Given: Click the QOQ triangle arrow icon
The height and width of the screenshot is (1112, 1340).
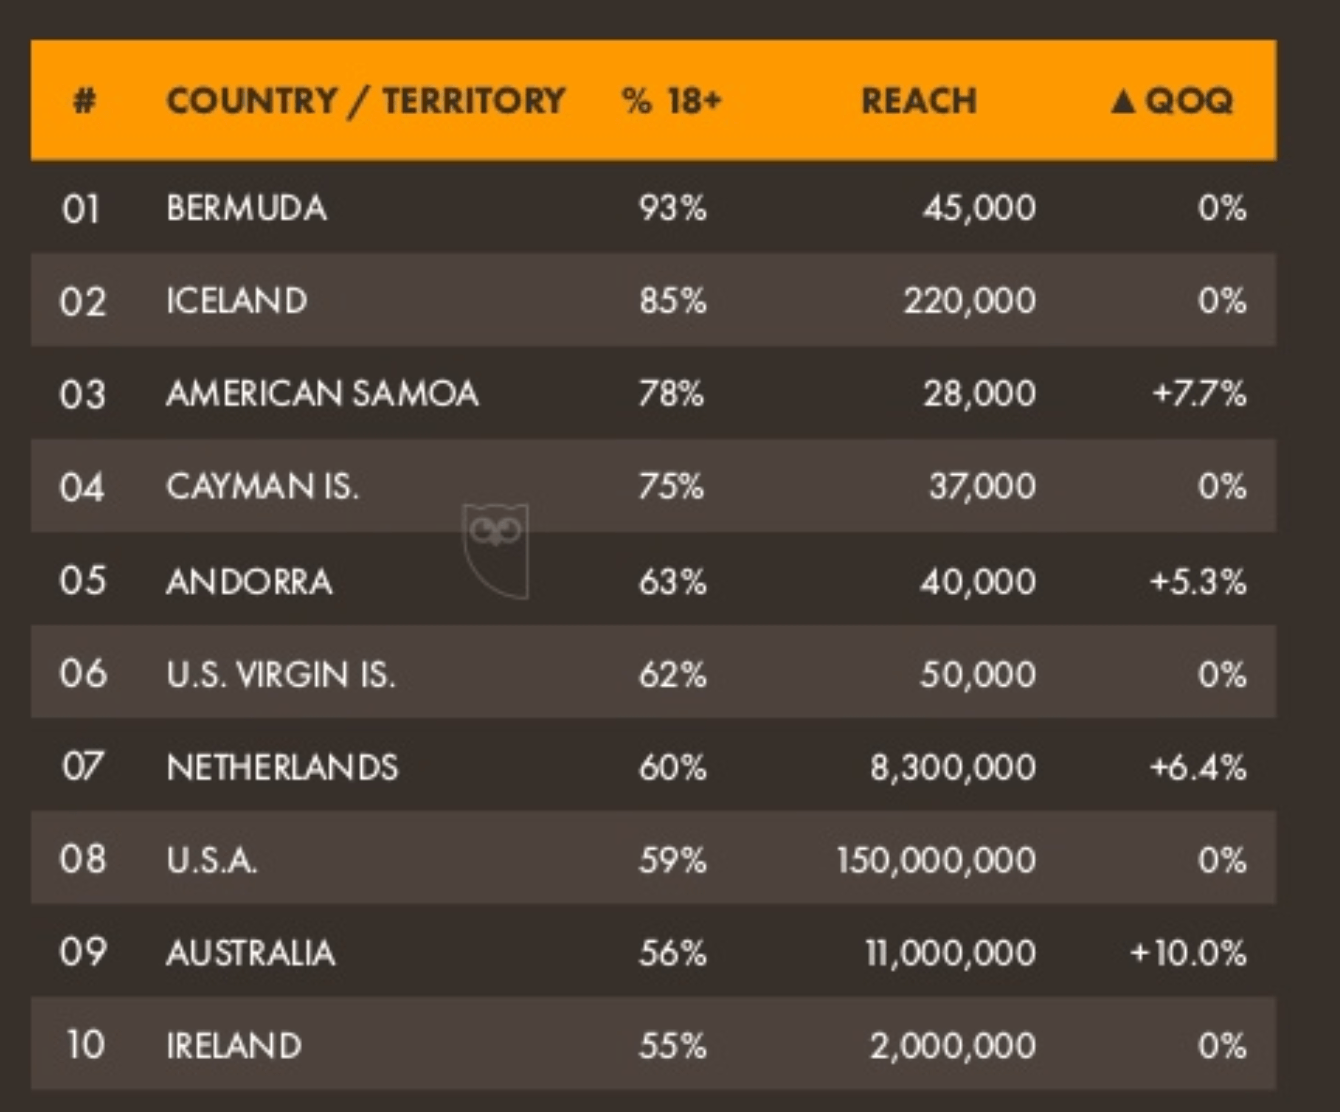Looking at the screenshot, I should [1123, 101].
